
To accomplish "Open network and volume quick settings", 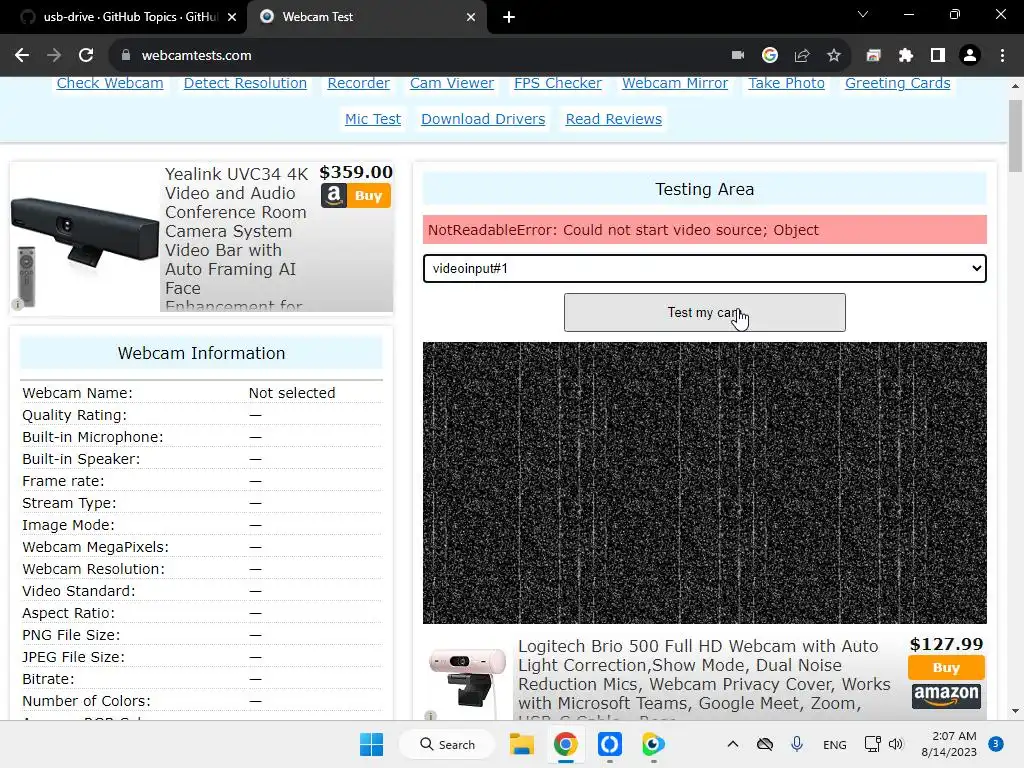I will coord(884,744).
